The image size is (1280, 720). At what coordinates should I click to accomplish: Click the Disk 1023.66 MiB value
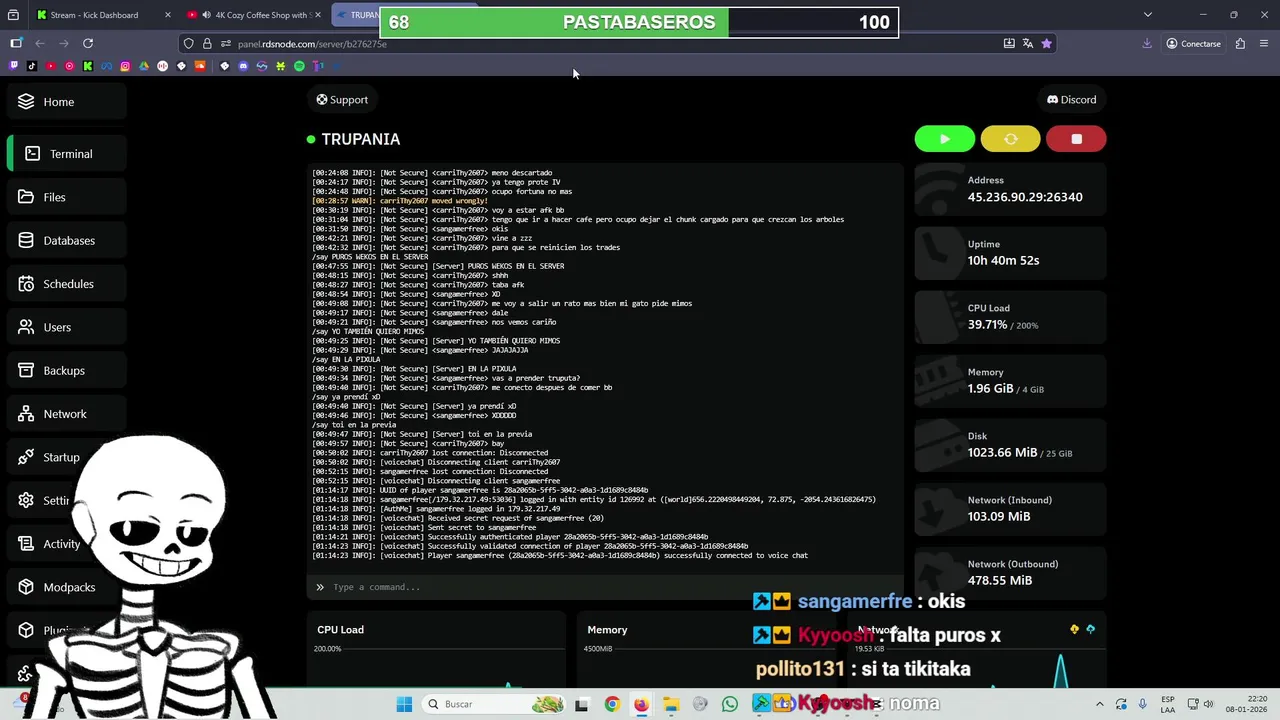coord(1002,453)
